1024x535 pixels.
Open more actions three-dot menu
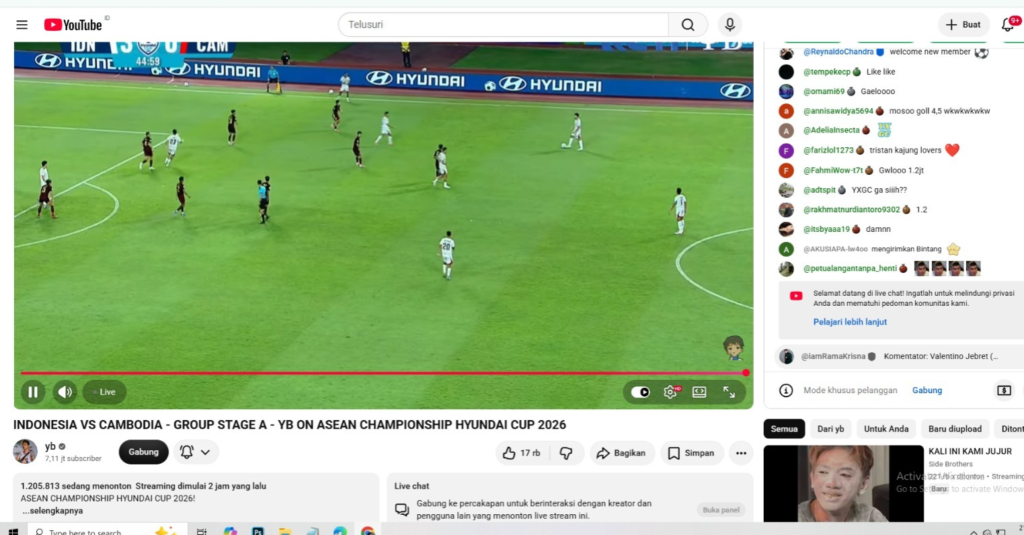pos(741,453)
